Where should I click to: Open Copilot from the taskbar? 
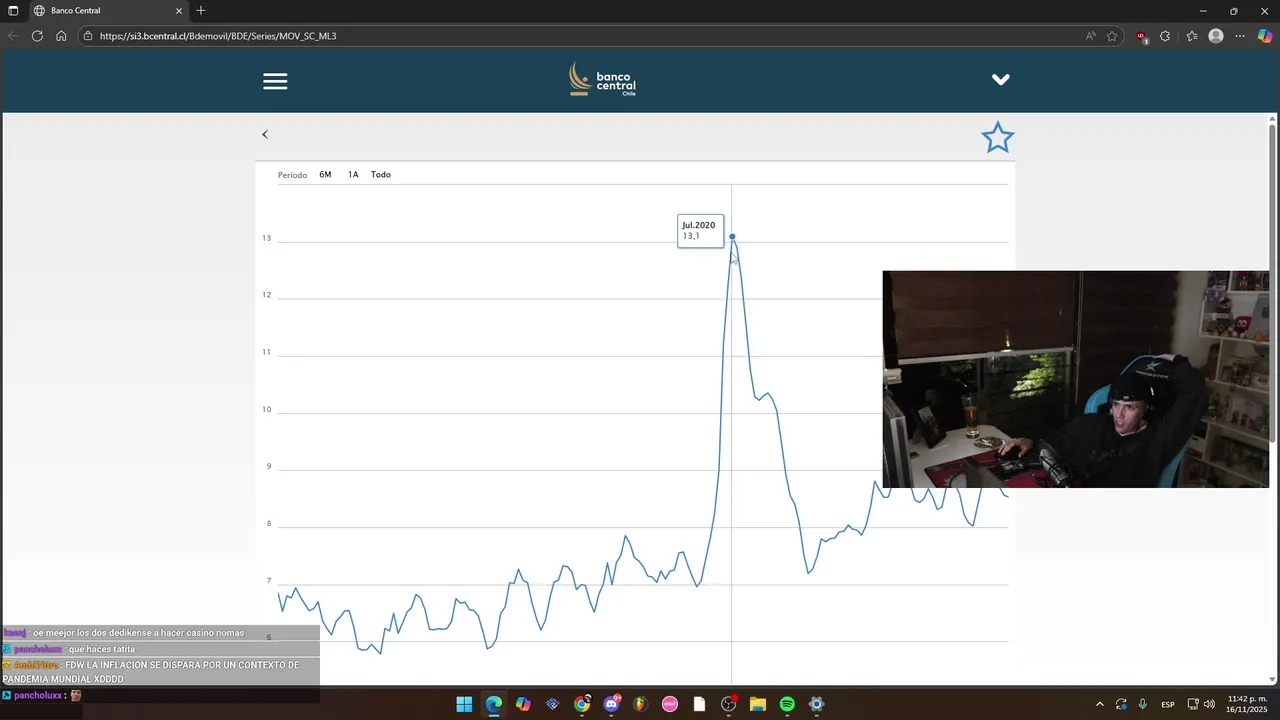click(x=523, y=704)
